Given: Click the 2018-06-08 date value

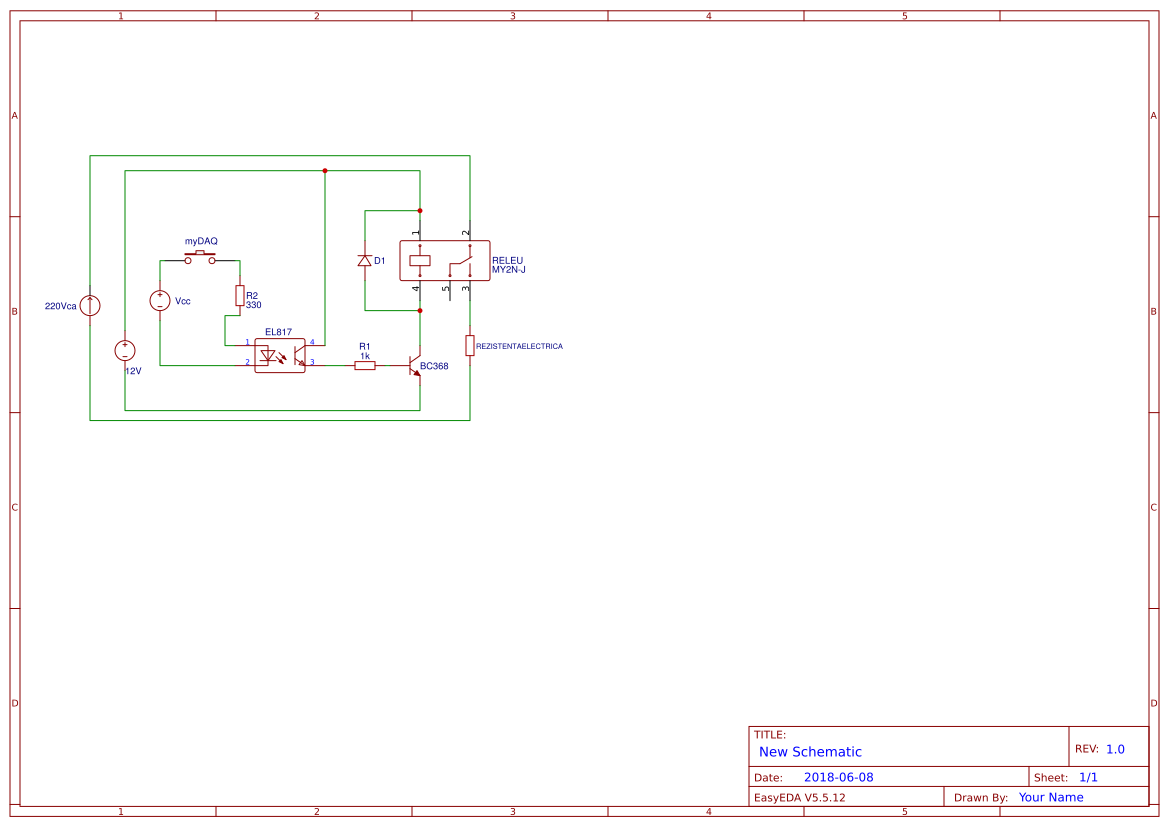Looking at the screenshot, I should 840,776.
